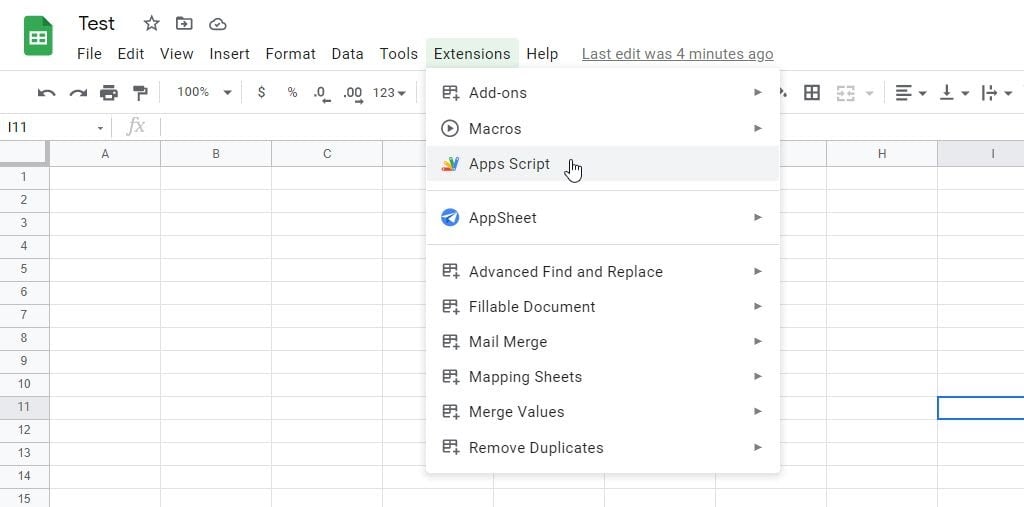This screenshot has height=507, width=1024.
Task: Star the Test document
Action: coord(151,23)
